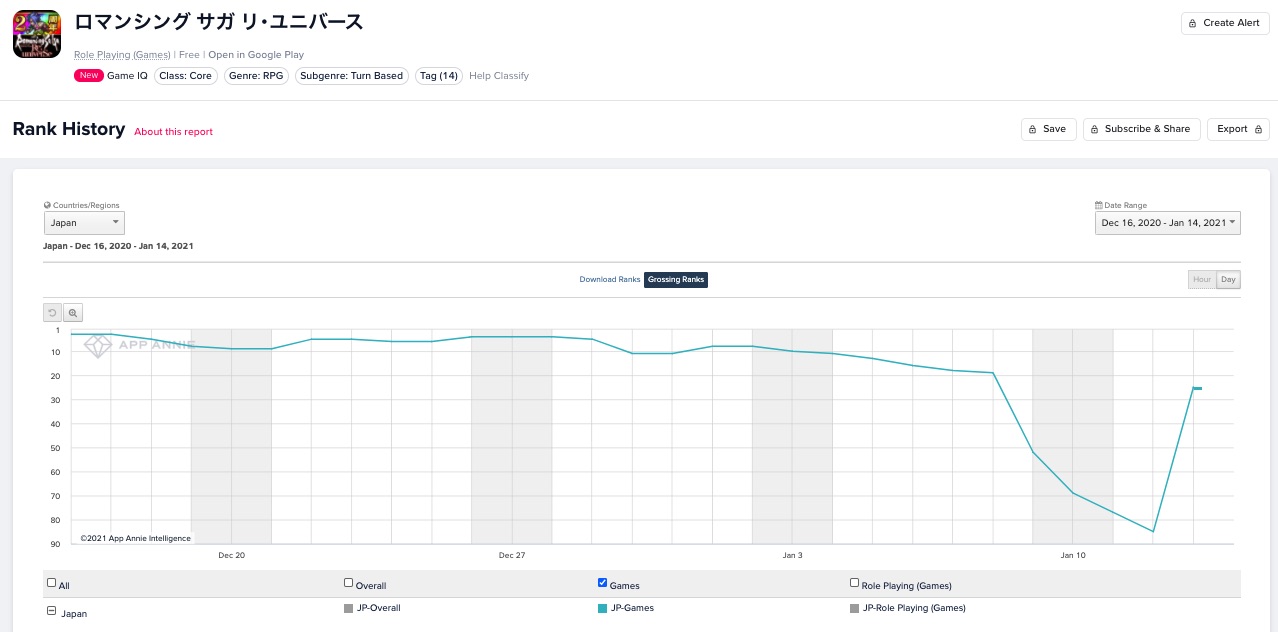Click the Genre: RPG tag

(257, 76)
